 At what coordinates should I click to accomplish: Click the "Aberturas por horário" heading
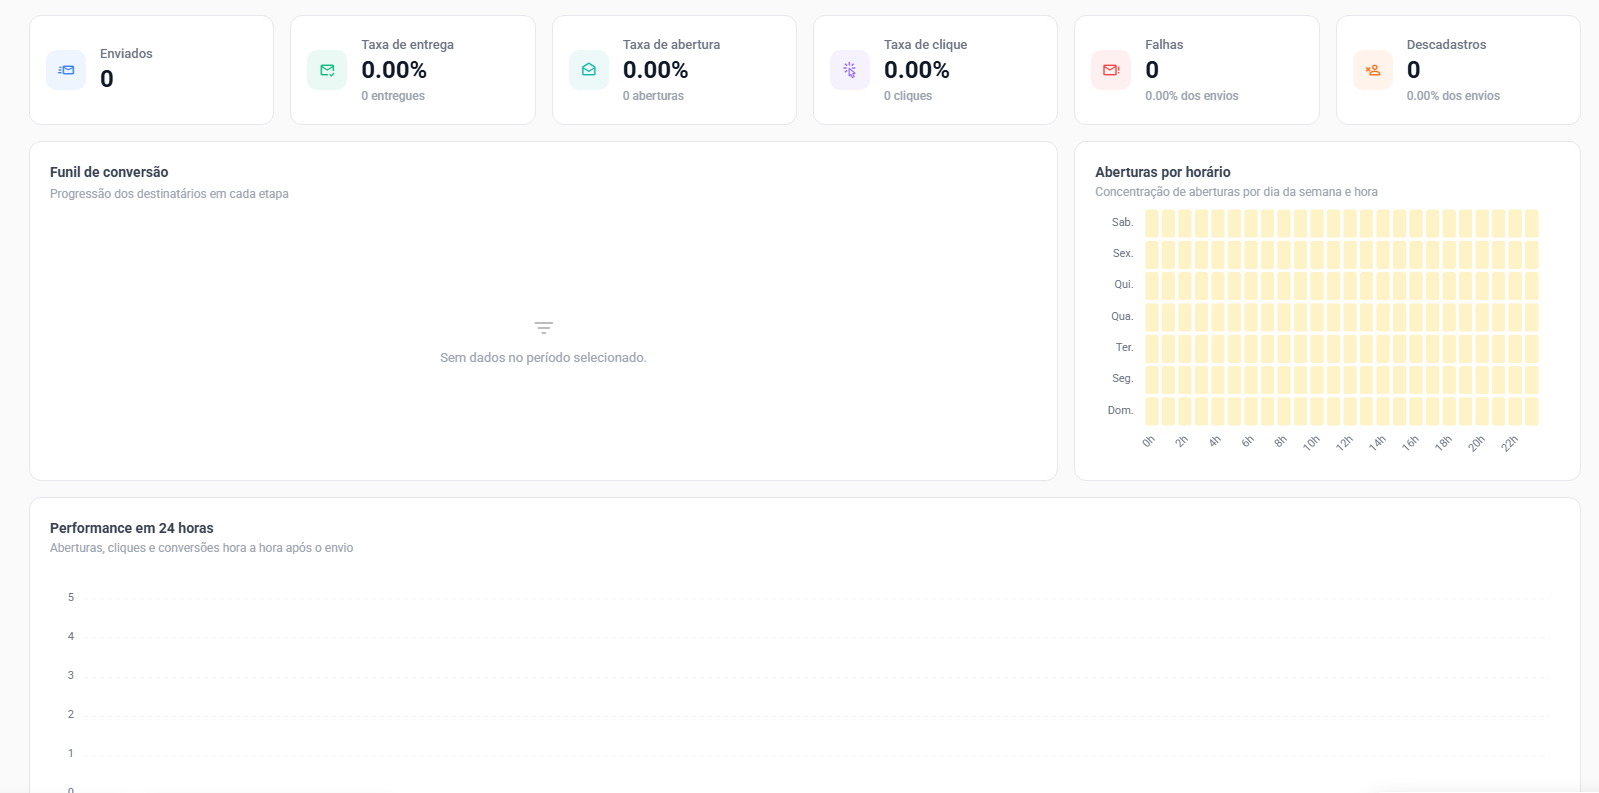click(1163, 172)
